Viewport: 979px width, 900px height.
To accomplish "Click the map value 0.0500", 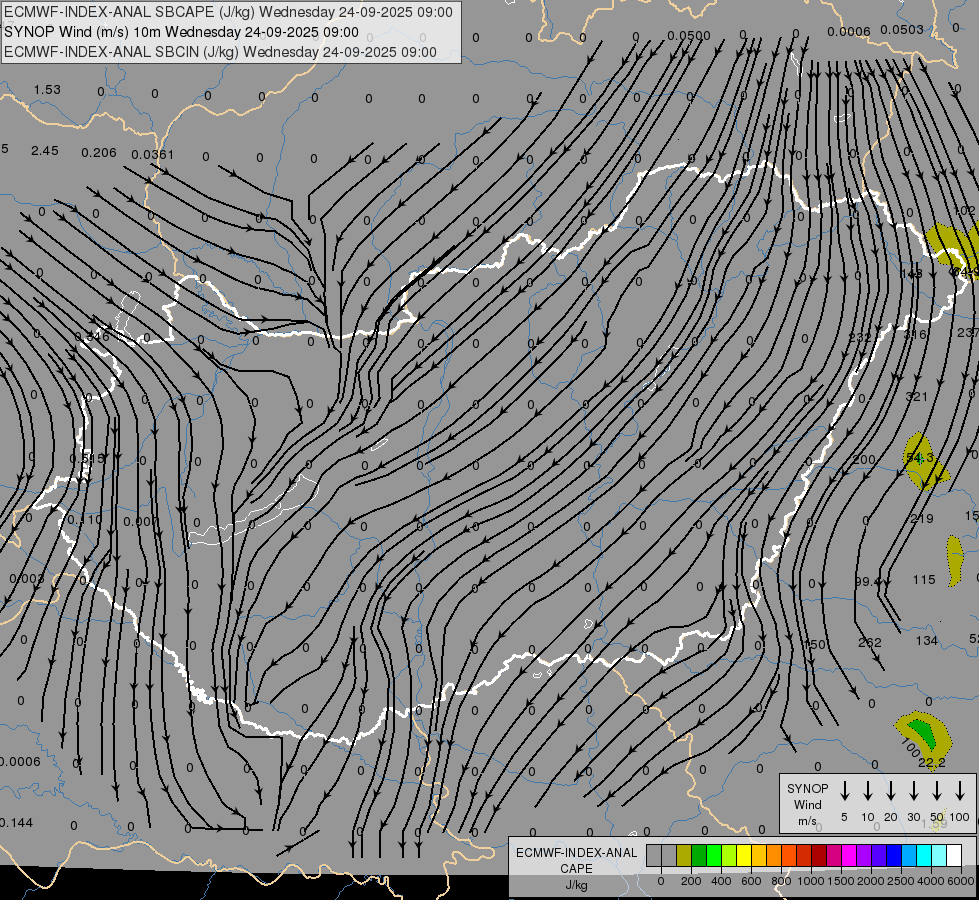I will (x=689, y=36).
